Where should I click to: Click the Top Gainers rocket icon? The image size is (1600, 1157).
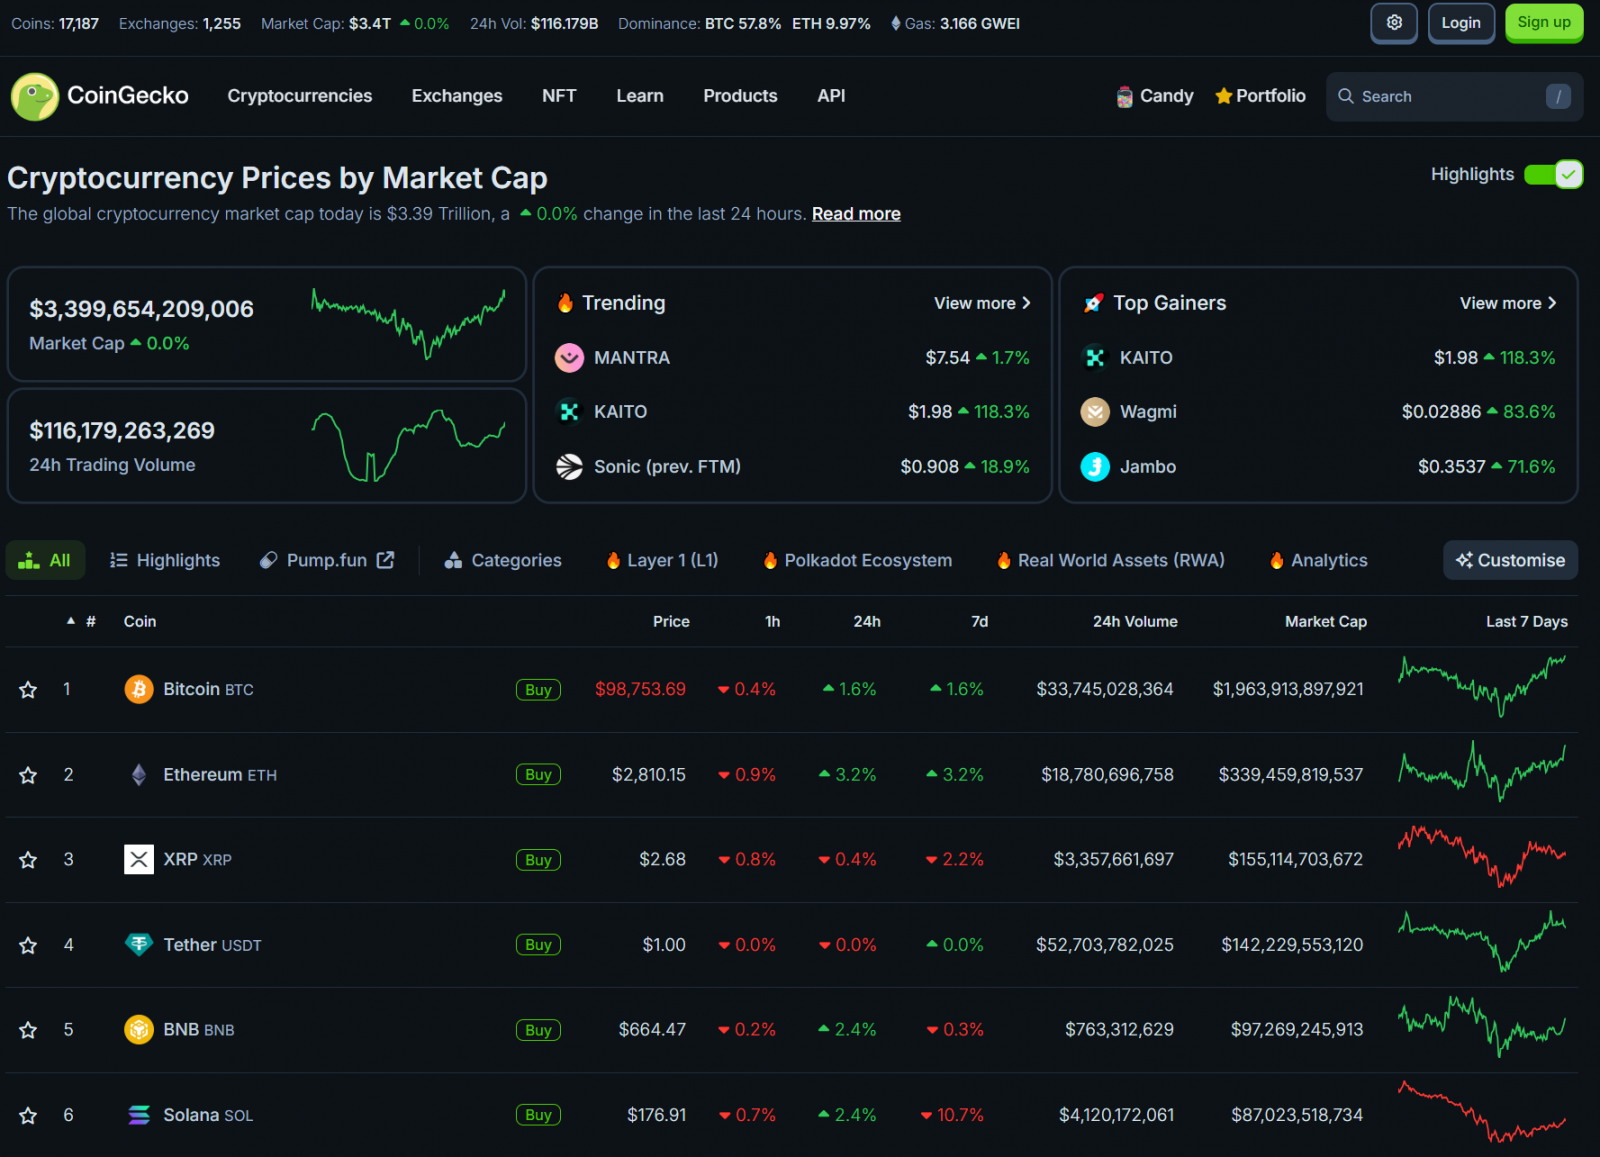tap(1094, 303)
